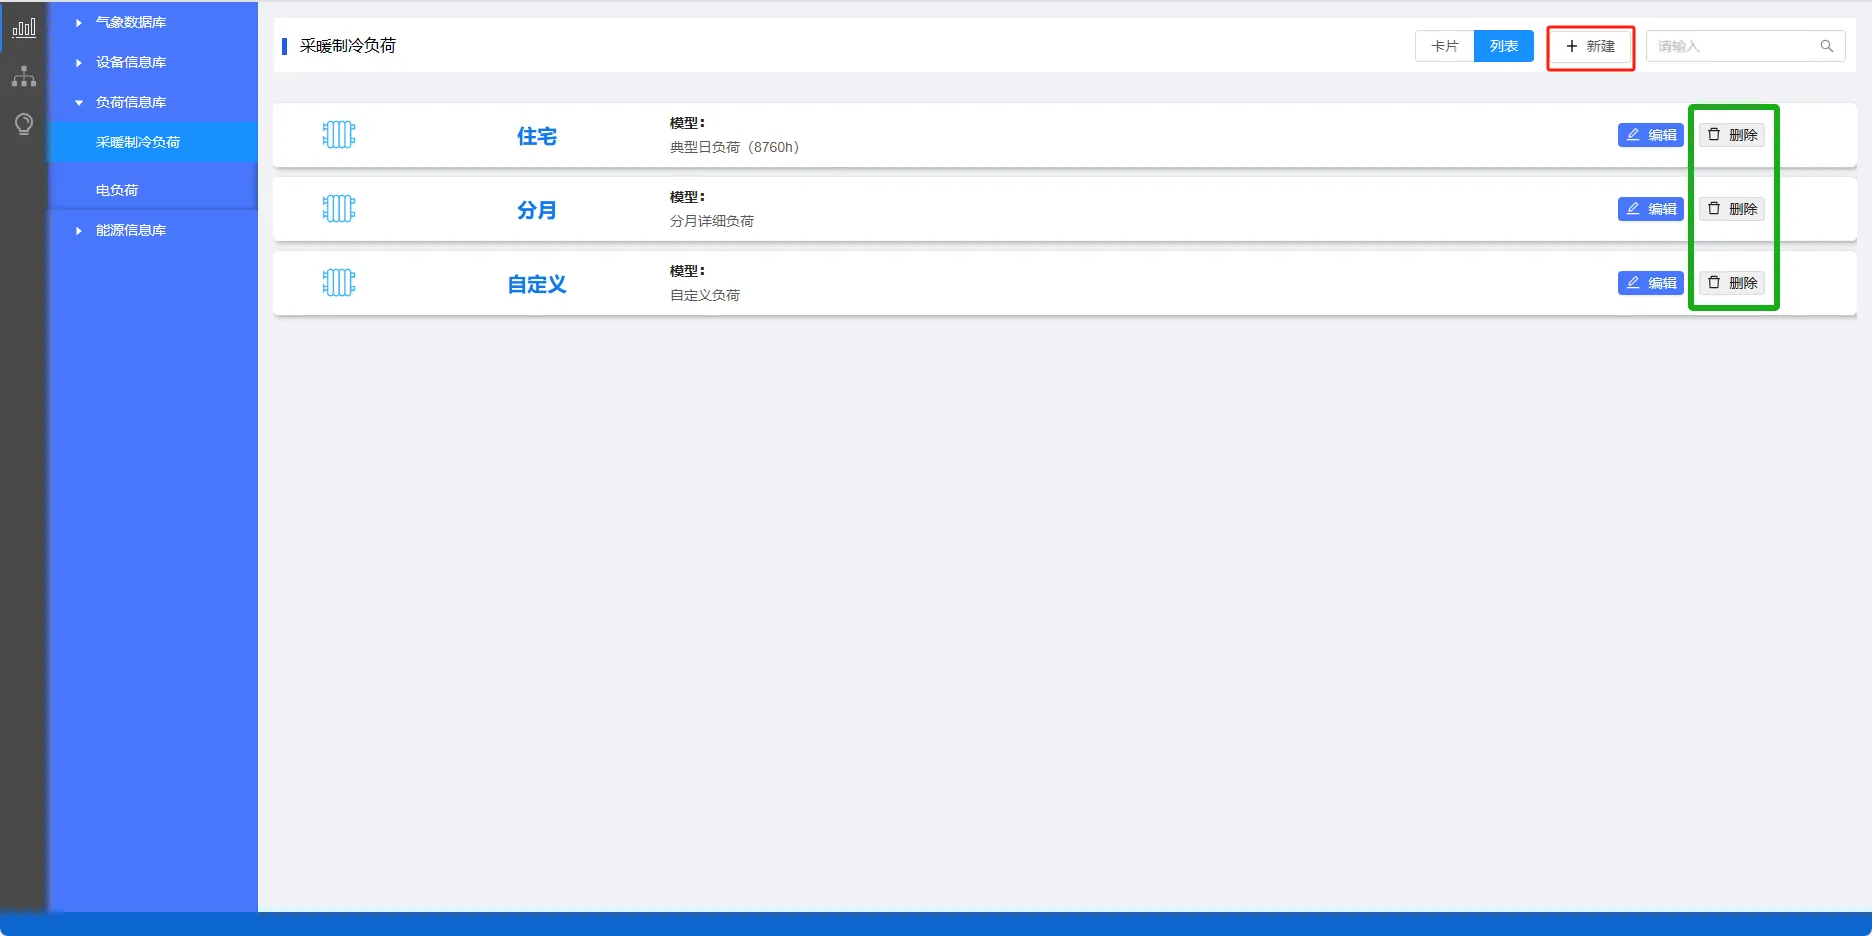The width and height of the screenshot is (1872, 936).
Task: Open 电负荷 in the sidebar
Action: click(153, 190)
